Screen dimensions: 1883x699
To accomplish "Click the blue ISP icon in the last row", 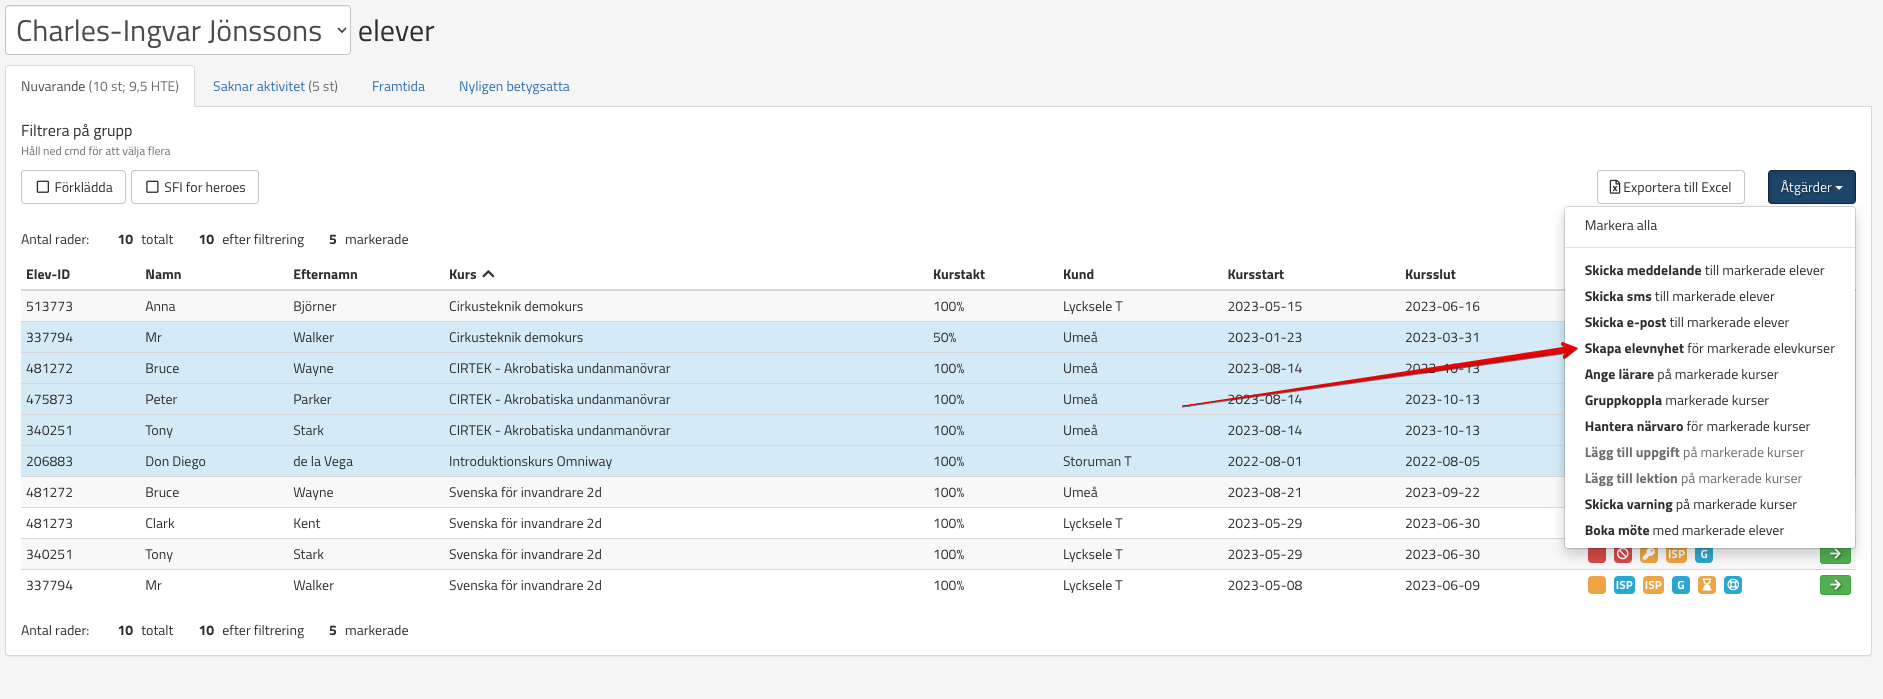I will point(1624,585).
